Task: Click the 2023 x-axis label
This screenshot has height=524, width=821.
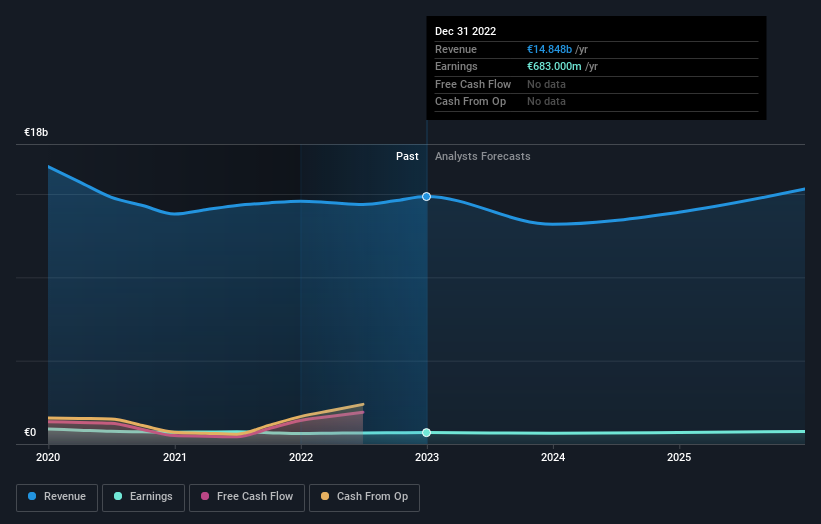Action: (x=427, y=457)
